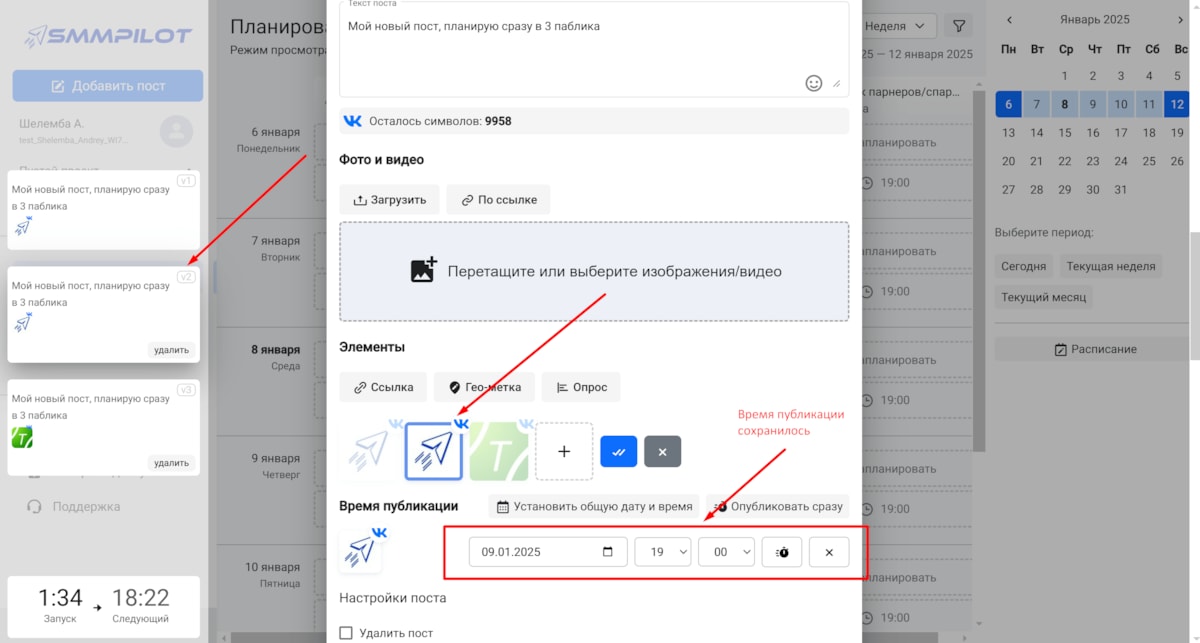Toggle the Удалить пост checkbox
Image resolution: width=1200 pixels, height=643 pixels.
coord(346,633)
